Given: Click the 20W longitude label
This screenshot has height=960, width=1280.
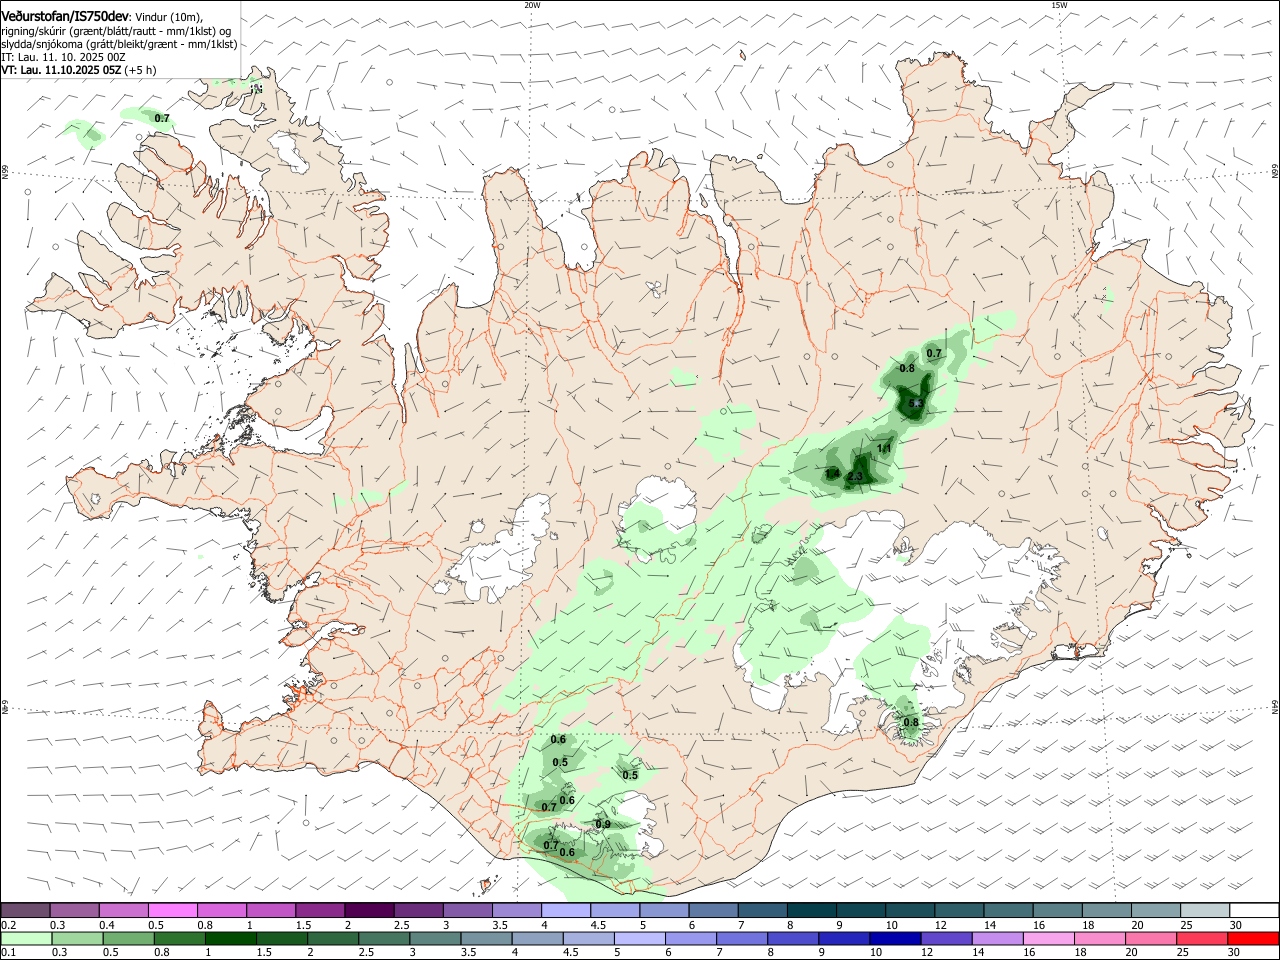Looking at the screenshot, I should pyautogui.click(x=532, y=5).
